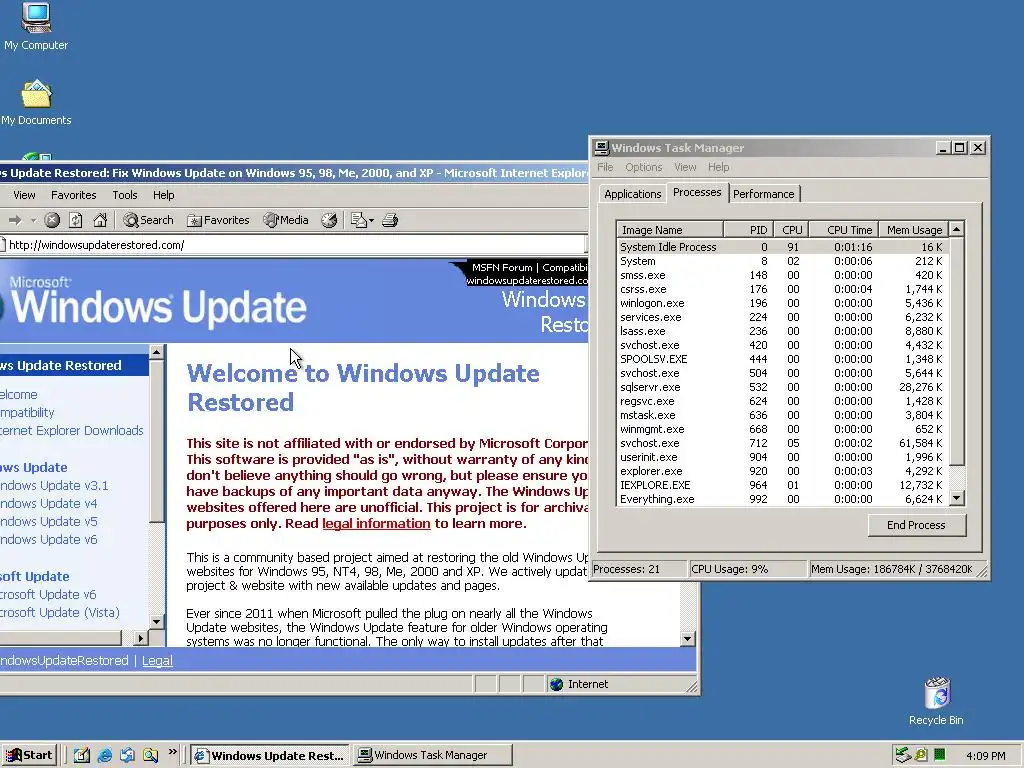Click sidebar frame scroll down arrow

156,622
